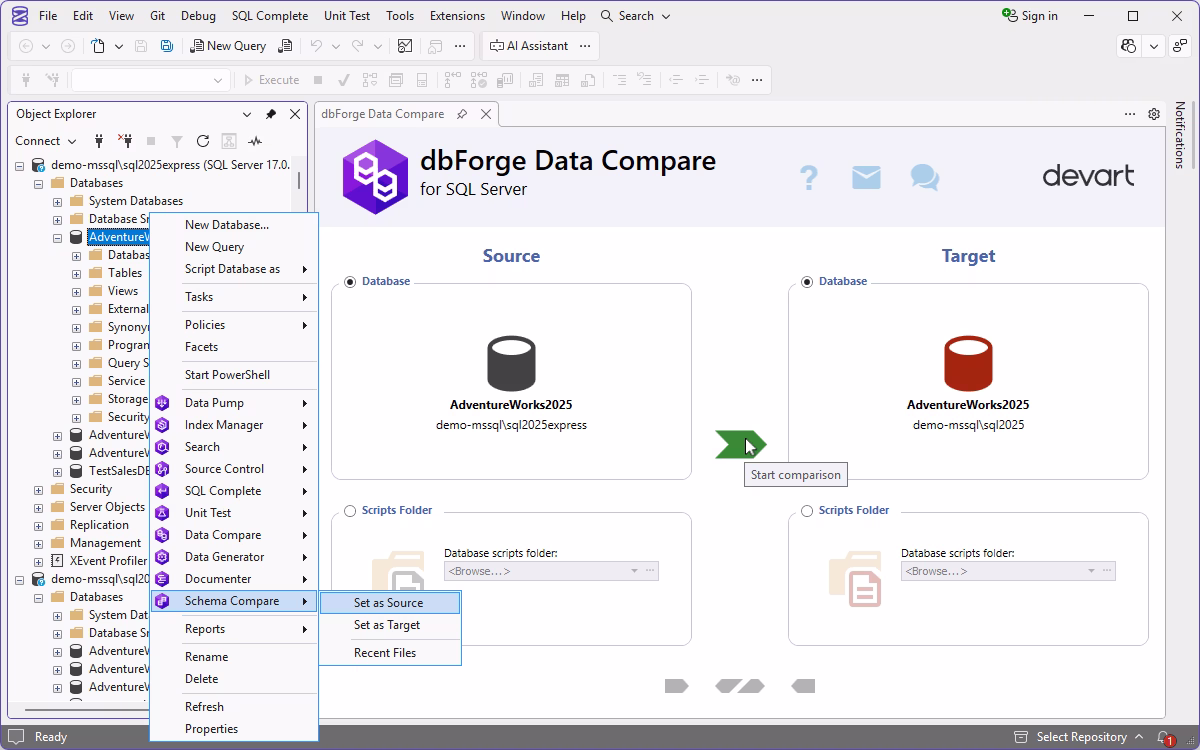Click the target red database icon
The width and height of the screenshot is (1200, 750).
click(968, 363)
